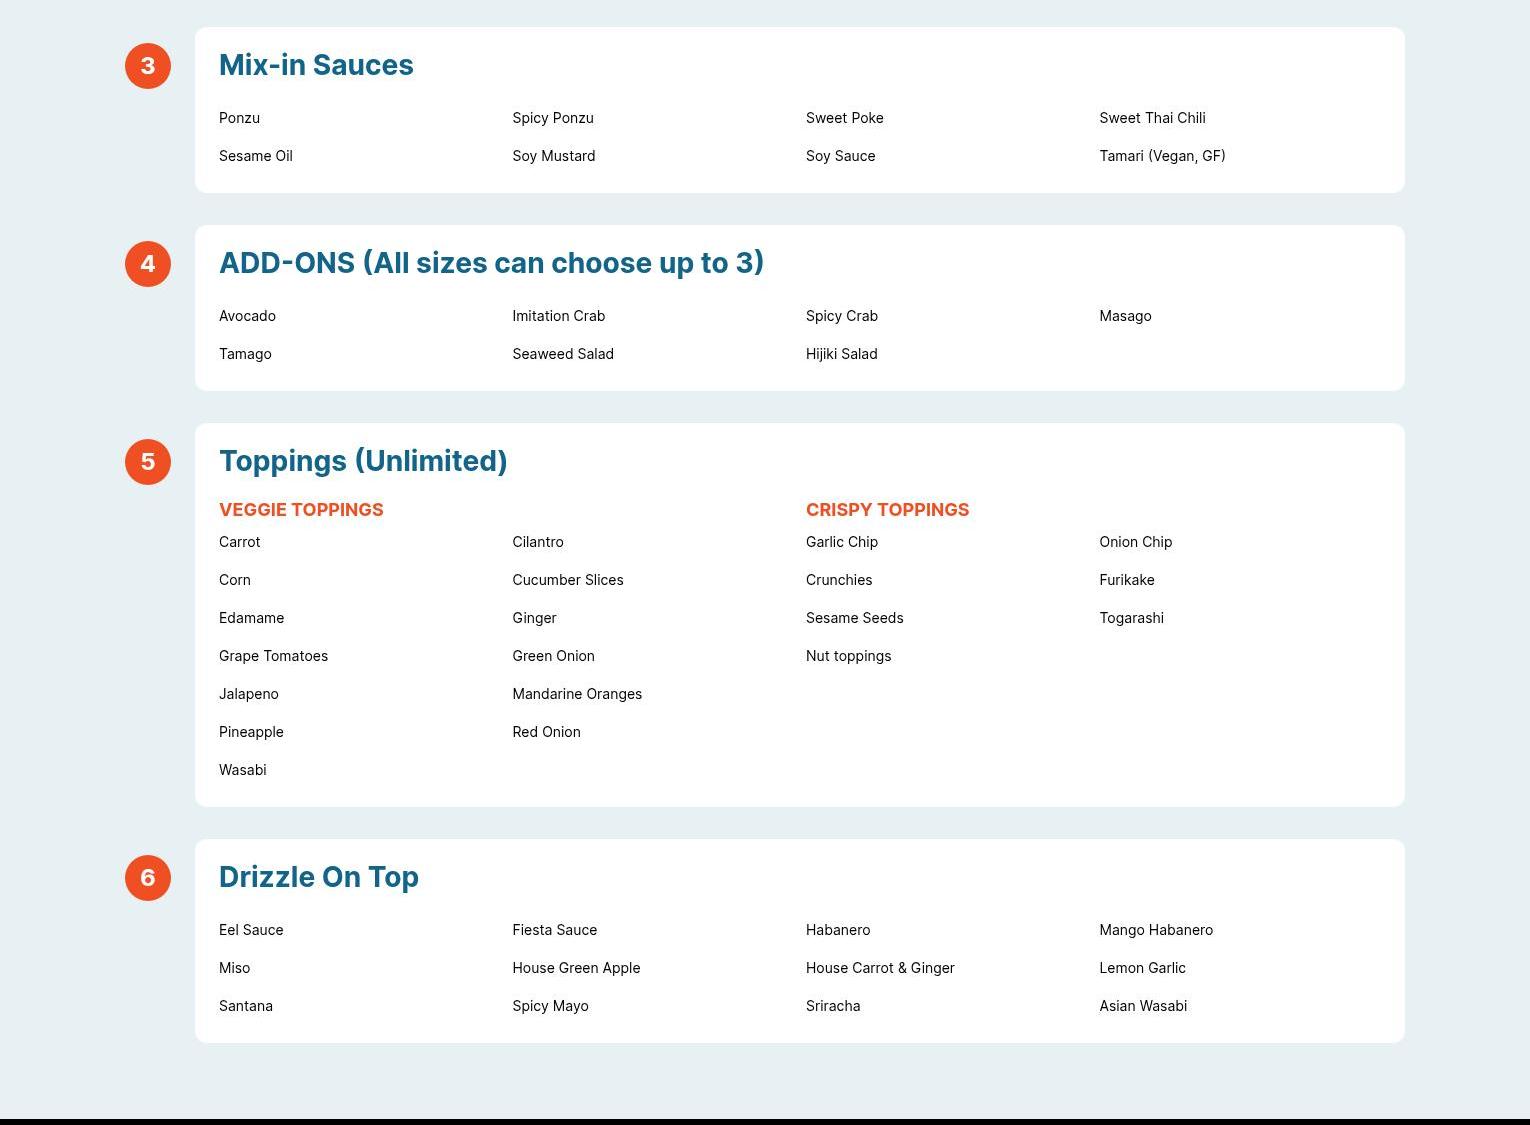This screenshot has width=1530, height=1125.
Task: Click the "Tamago" add-on
Action: pyautogui.click(x=245, y=354)
